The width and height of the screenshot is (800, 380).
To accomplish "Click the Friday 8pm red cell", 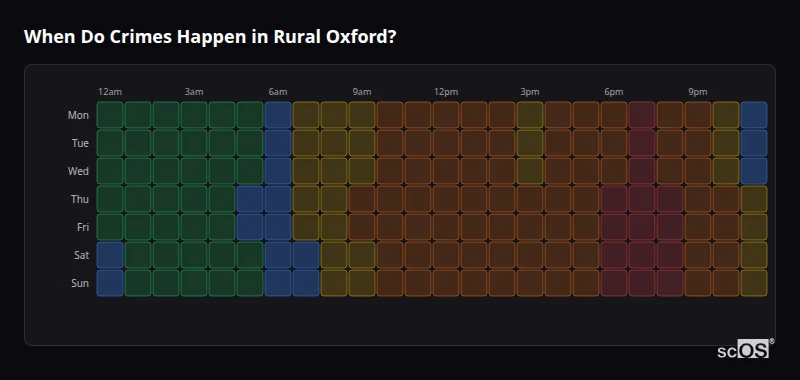I will point(670,227).
